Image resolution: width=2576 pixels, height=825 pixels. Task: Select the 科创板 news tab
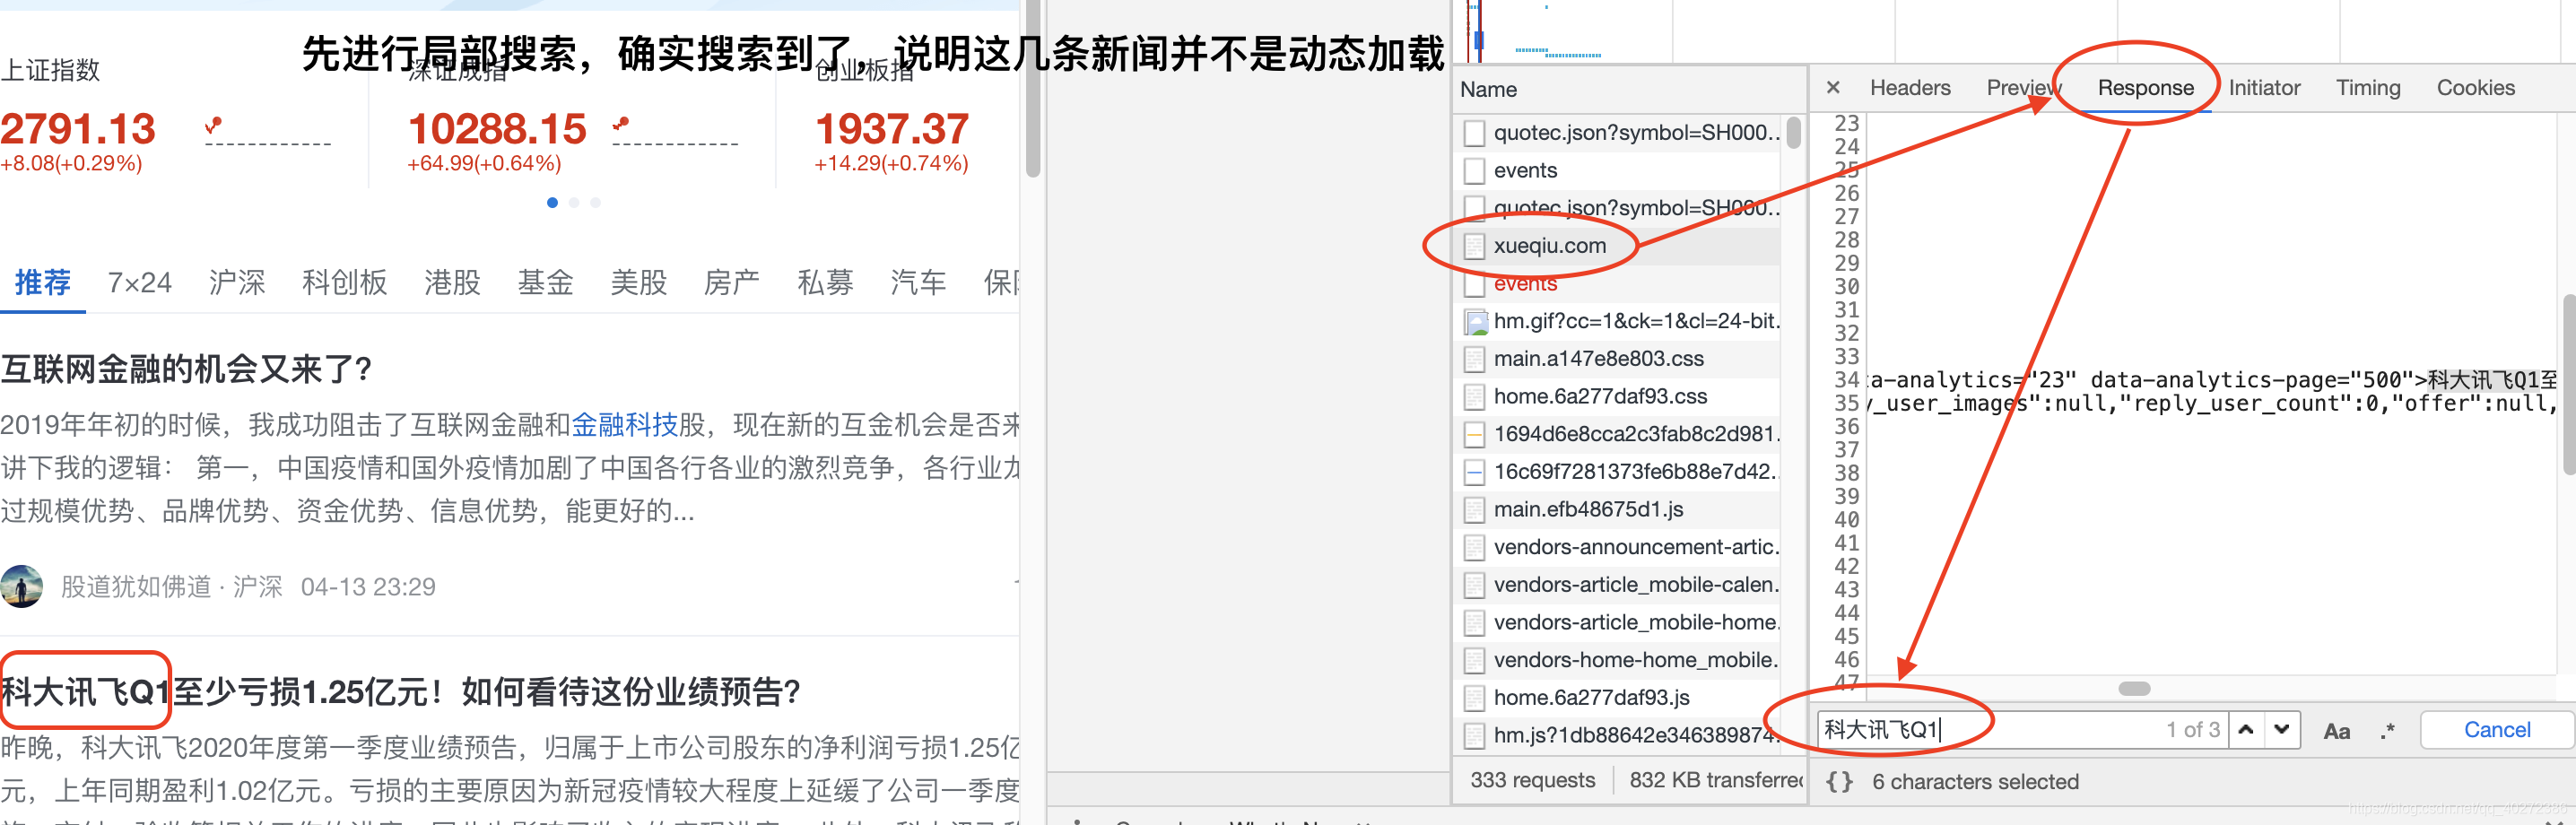pos(344,283)
